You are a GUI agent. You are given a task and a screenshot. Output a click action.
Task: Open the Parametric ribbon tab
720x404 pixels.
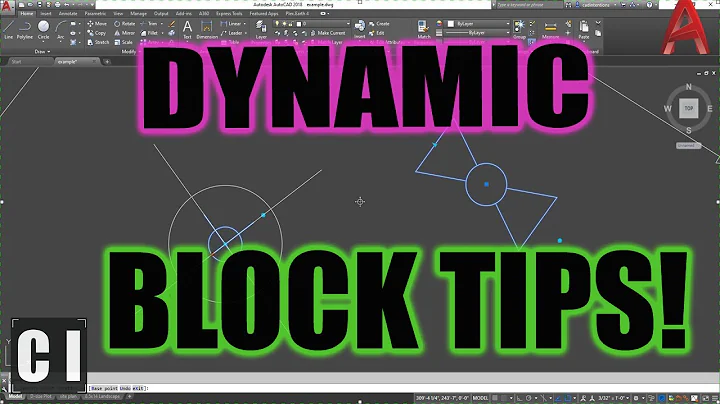(95, 14)
